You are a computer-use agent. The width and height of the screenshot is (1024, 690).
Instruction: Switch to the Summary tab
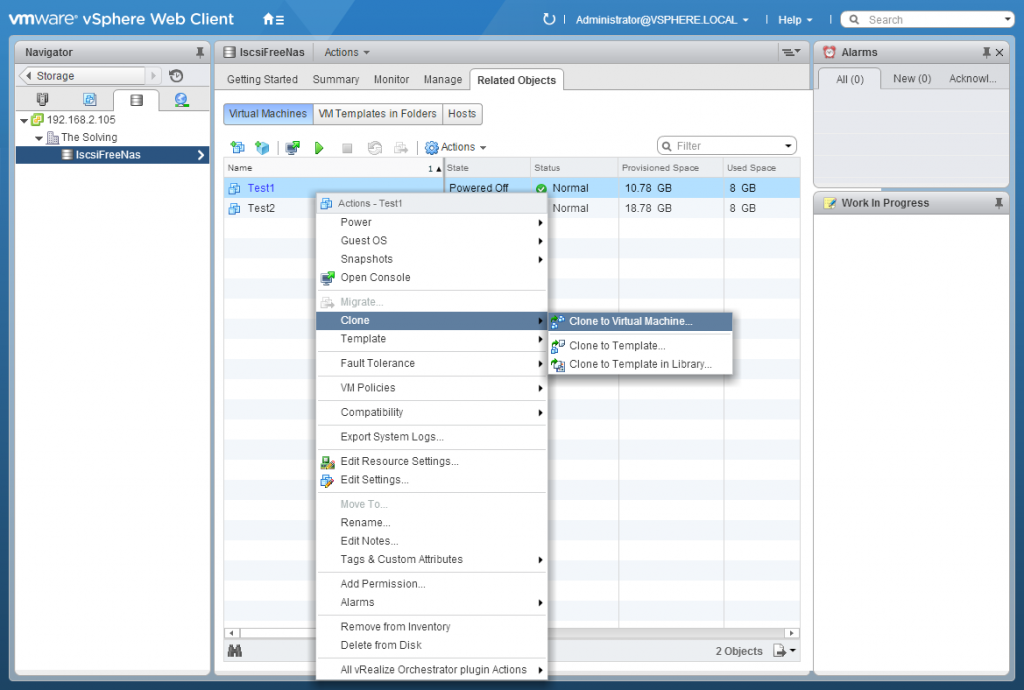point(335,80)
